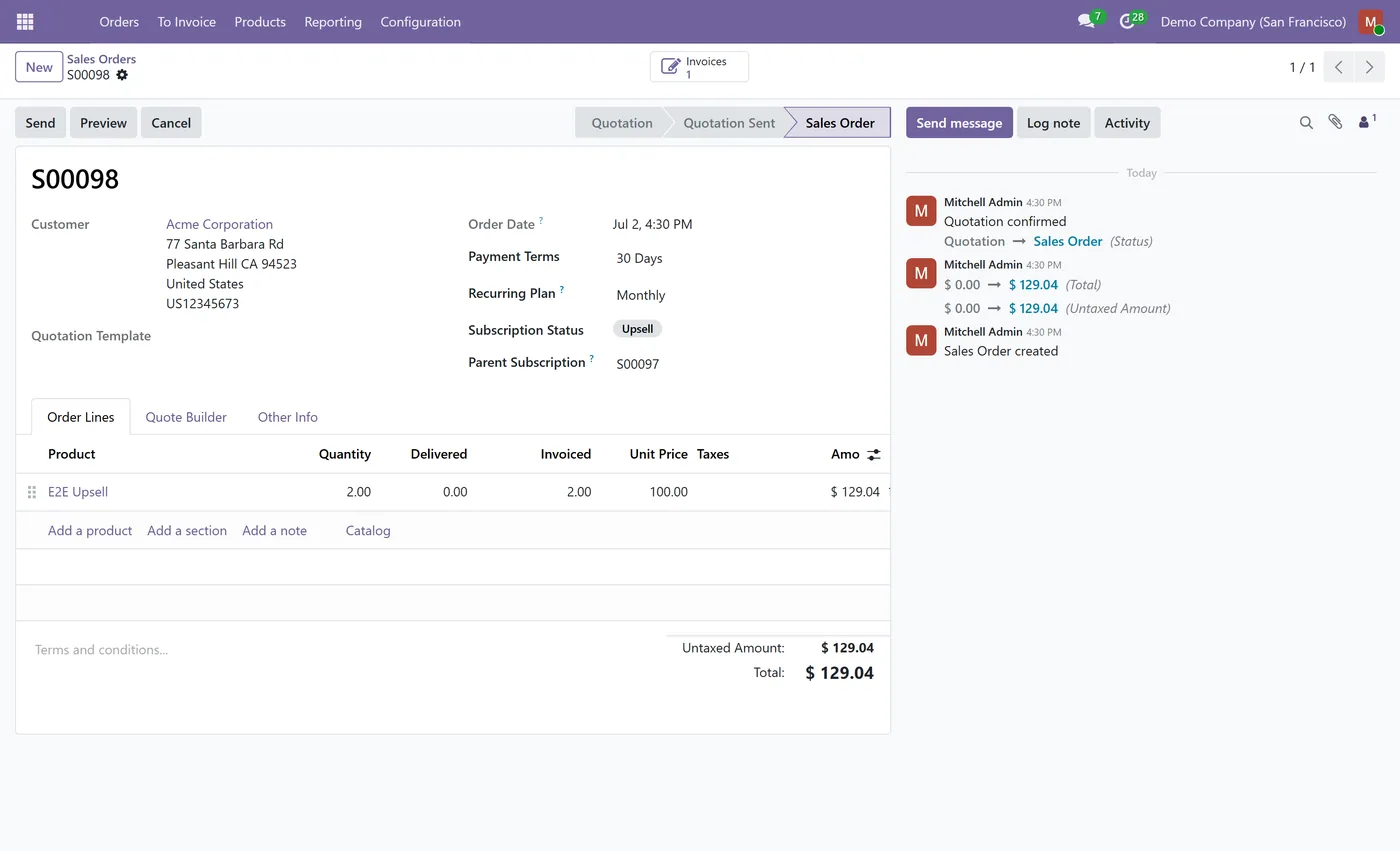Open the Invoices smart button
Screen dimensions: 1400x851
tap(699, 67)
